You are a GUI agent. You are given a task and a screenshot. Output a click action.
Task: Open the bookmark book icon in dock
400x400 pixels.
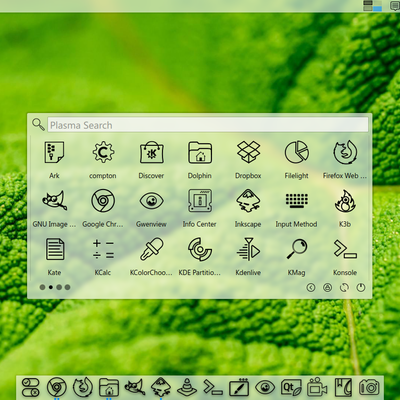point(343,387)
